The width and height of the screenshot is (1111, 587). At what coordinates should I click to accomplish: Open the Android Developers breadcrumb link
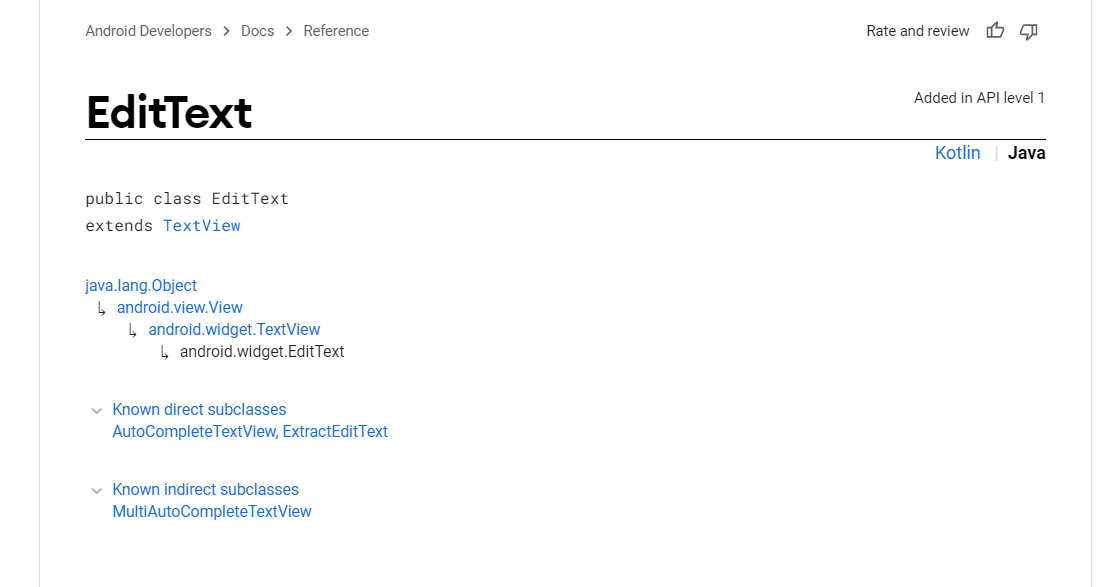click(x=148, y=31)
